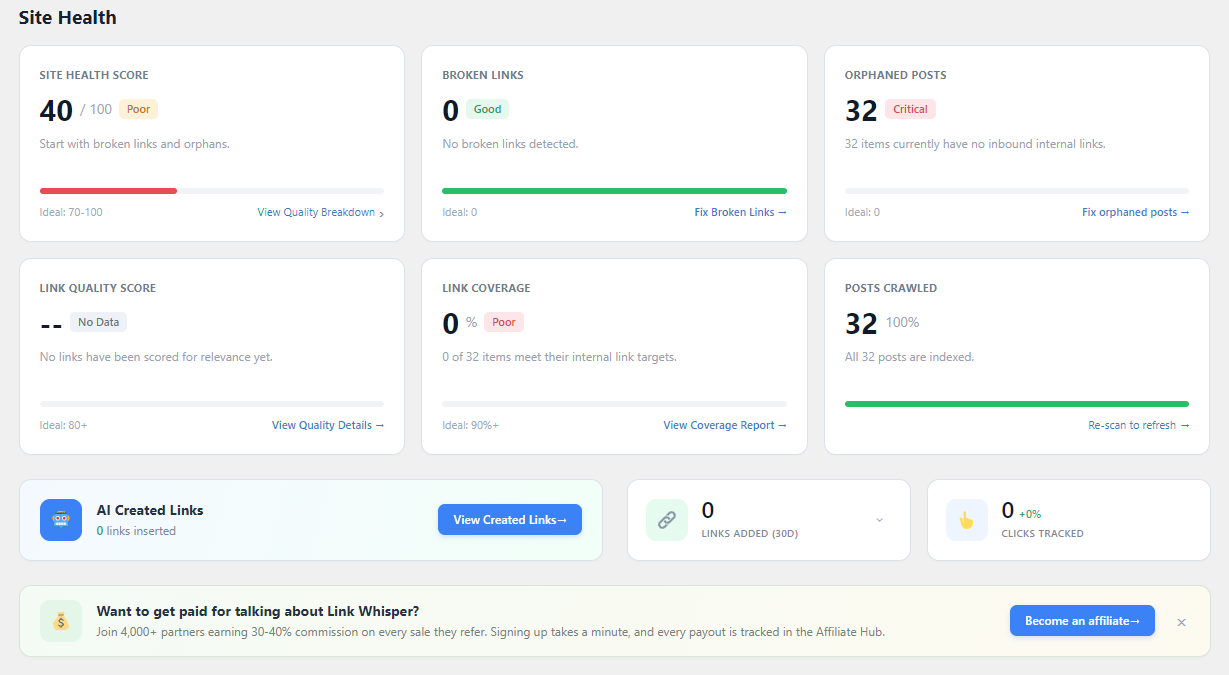Click the Poor badge beside 40 / 100
The image size is (1229, 675).
[138, 109]
